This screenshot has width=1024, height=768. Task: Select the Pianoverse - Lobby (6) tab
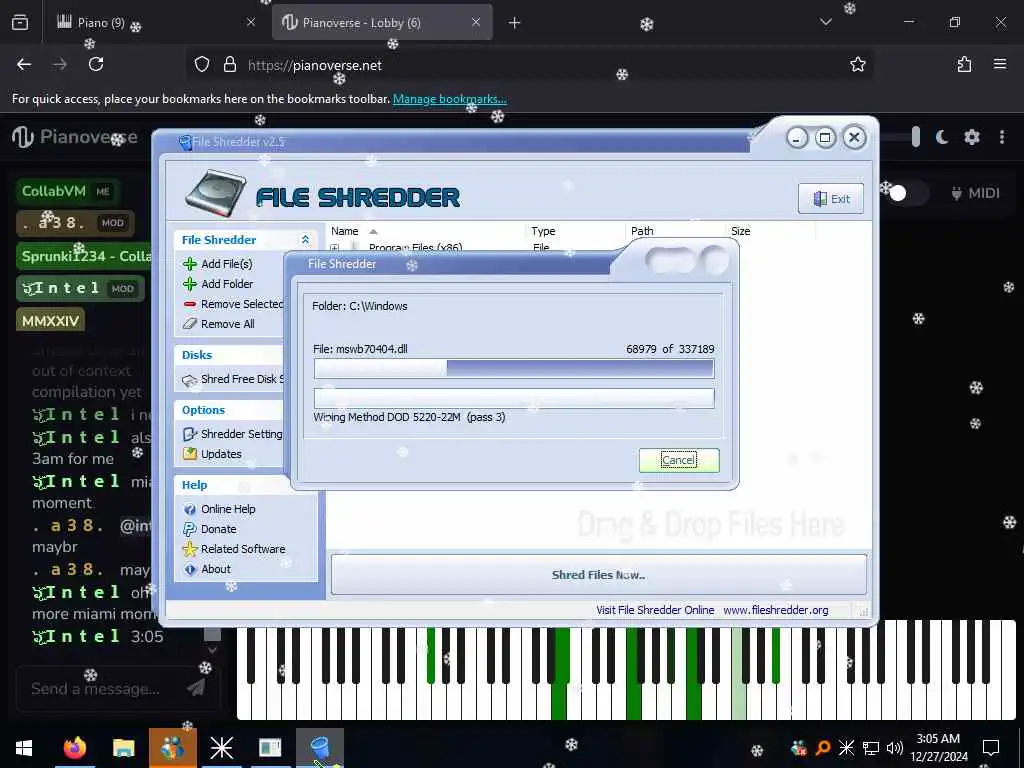pos(382,22)
